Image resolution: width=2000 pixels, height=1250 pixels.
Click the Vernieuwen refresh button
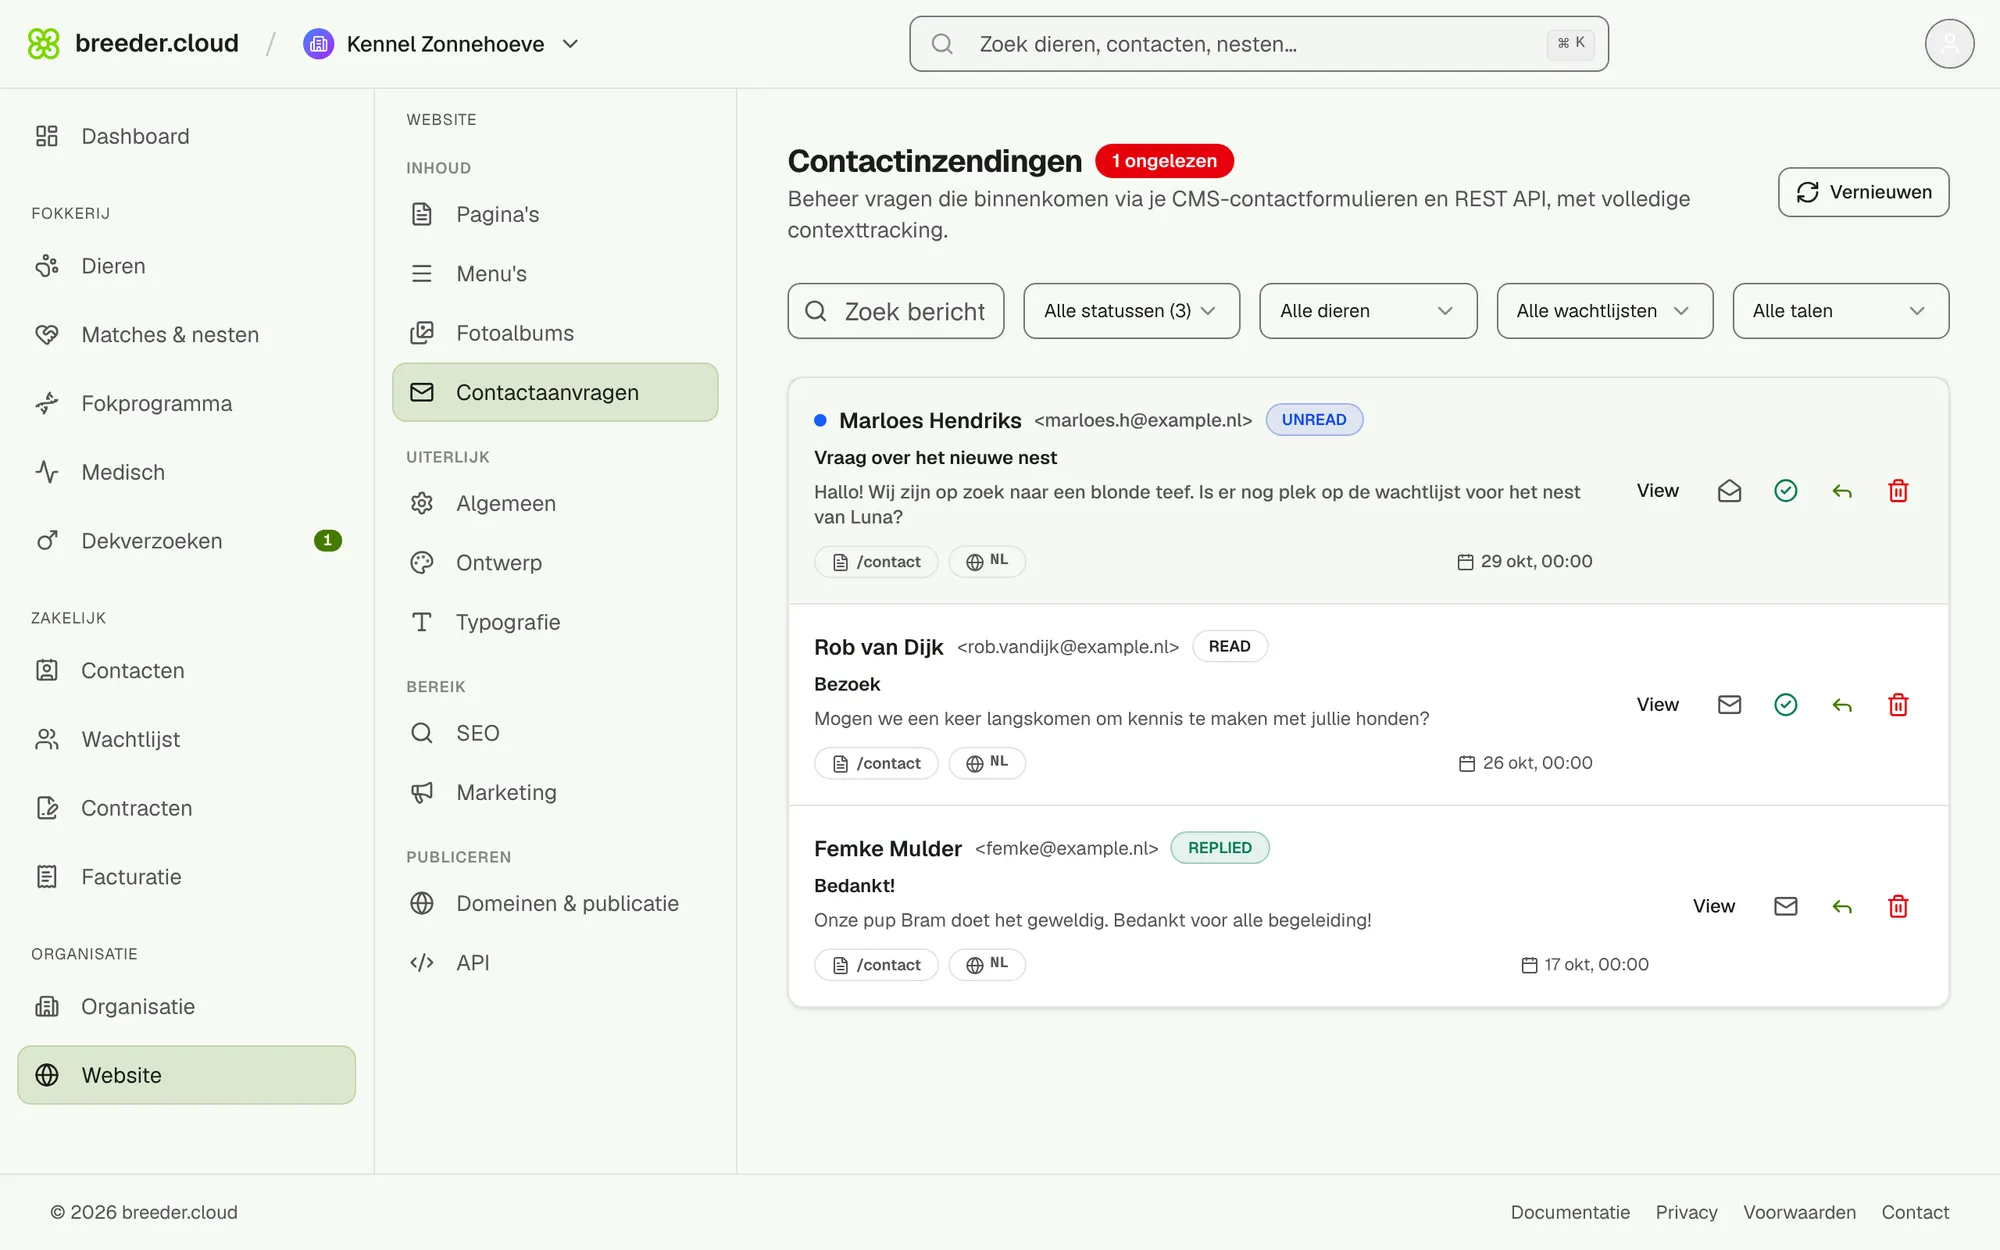click(x=1863, y=192)
